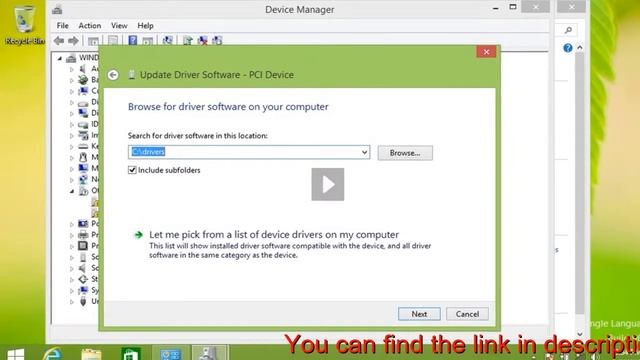Image resolution: width=640 pixels, height=360 pixels.
Task: Open the Control Panel taskbar button
Action: click(x=170, y=353)
